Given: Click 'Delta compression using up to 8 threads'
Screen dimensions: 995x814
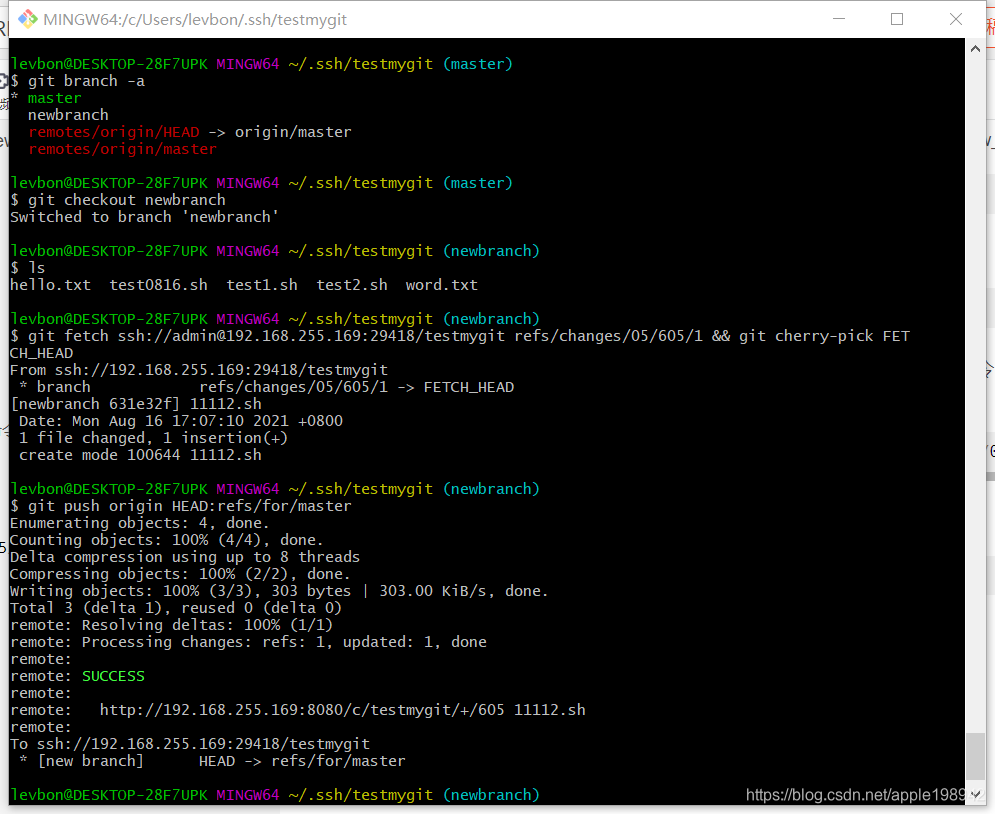Looking at the screenshot, I should (x=185, y=557).
